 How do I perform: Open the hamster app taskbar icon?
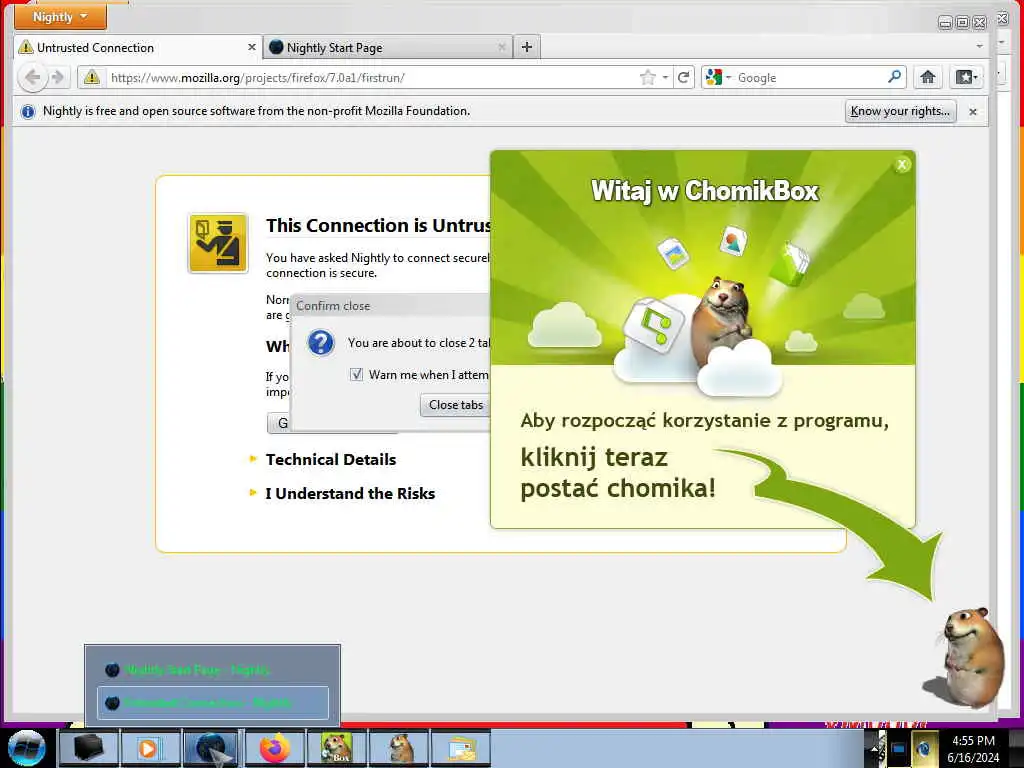coord(399,748)
